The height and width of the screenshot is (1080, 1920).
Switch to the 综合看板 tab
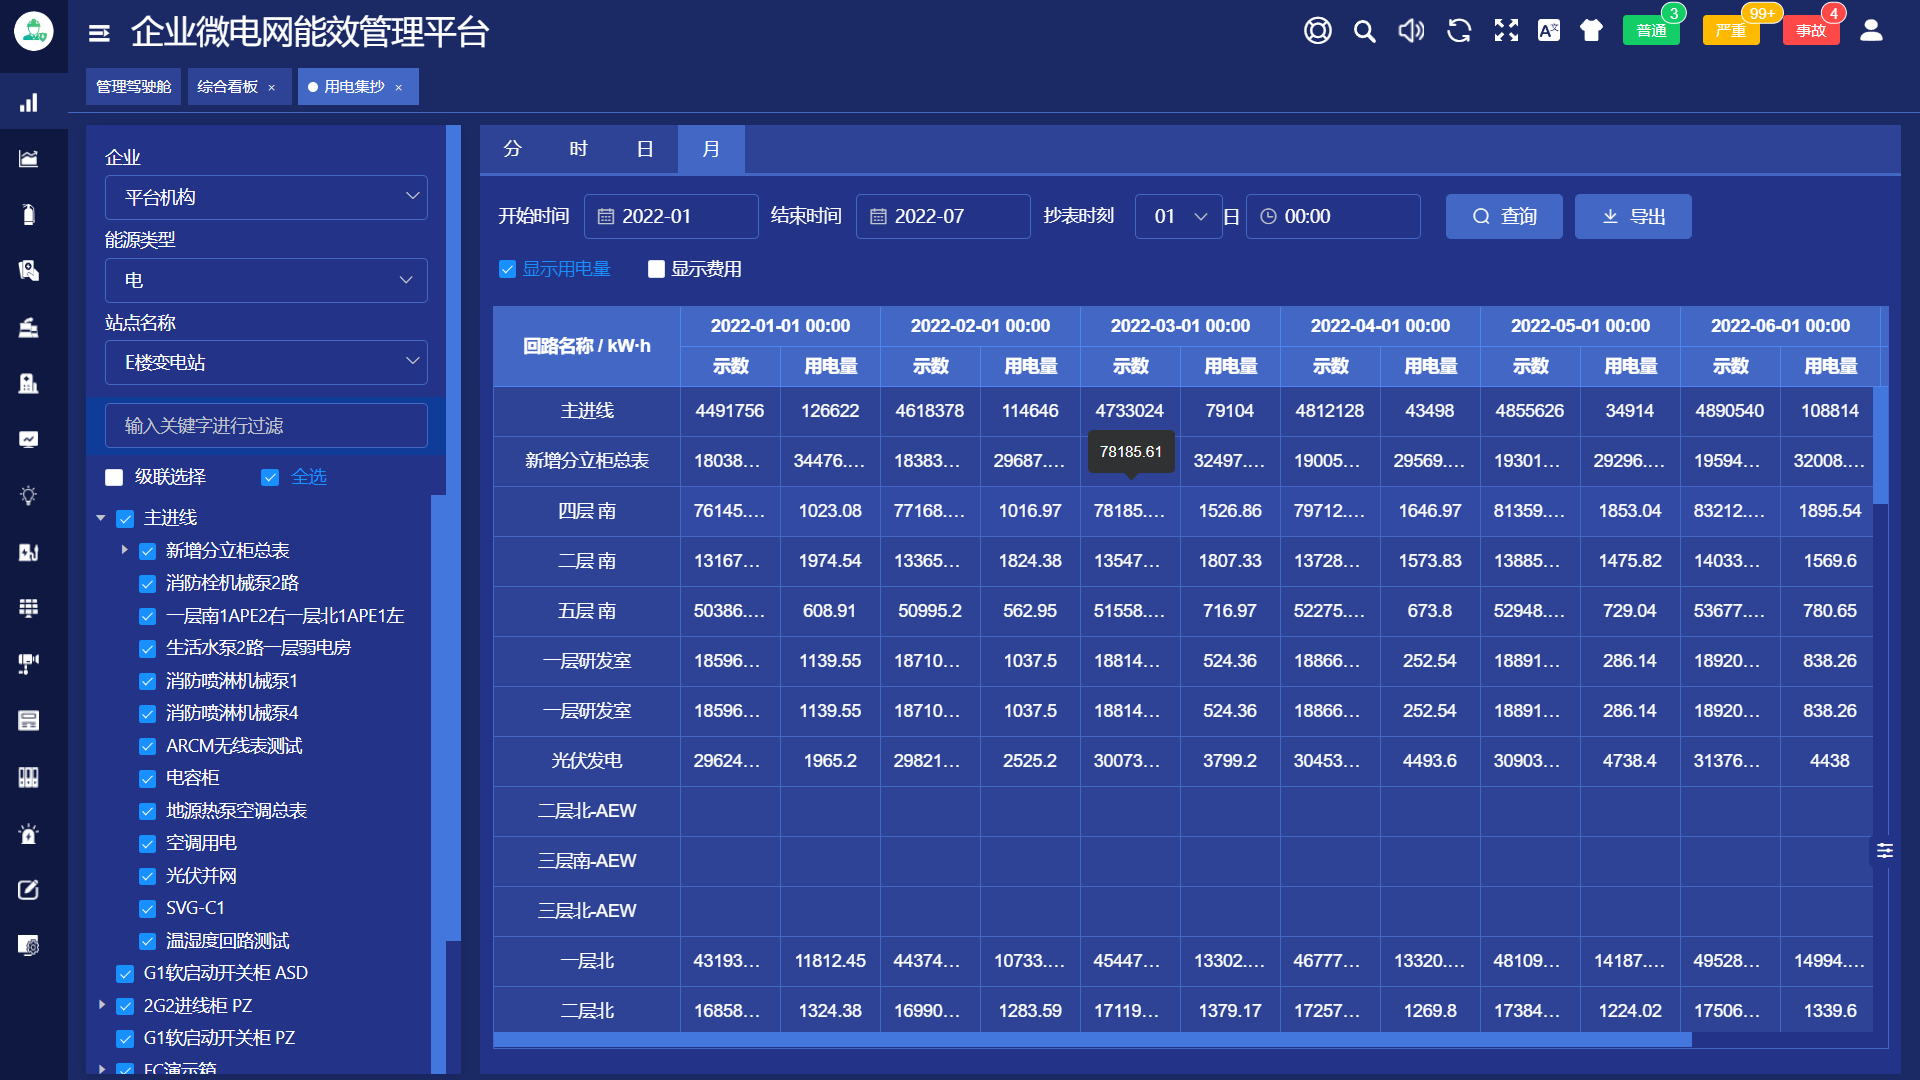click(228, 87)
